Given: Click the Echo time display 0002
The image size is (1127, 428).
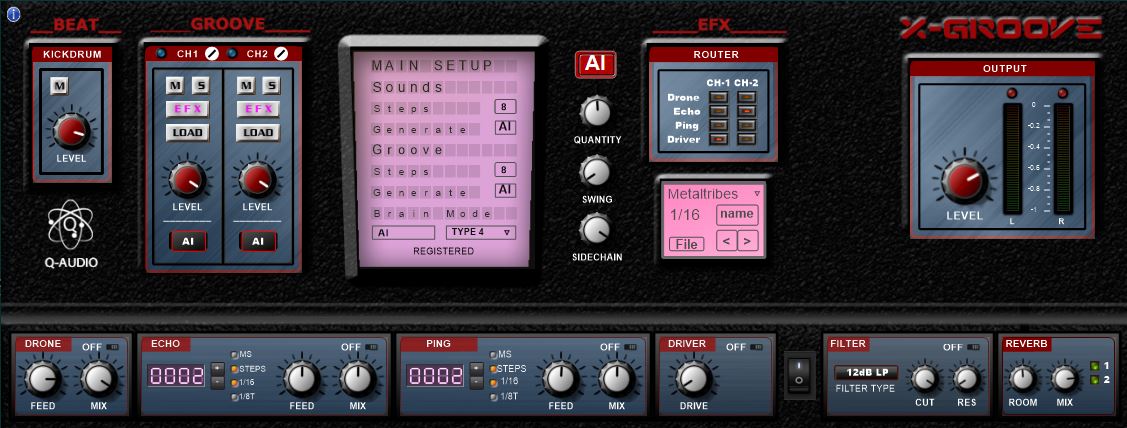Looking at the screenshot, I should click(177, 375).
